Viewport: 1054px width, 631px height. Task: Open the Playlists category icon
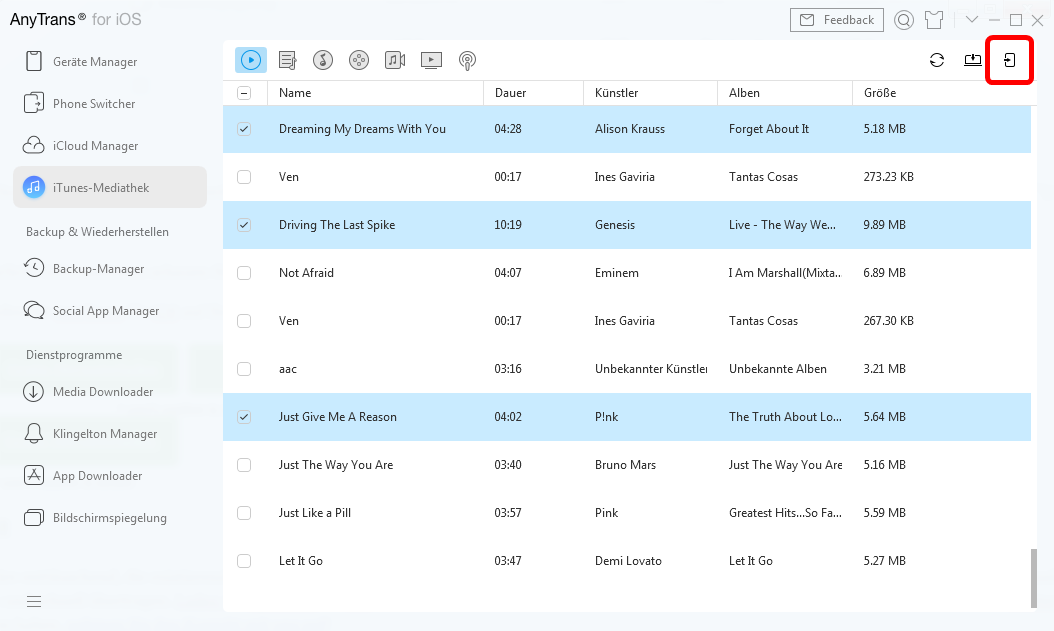pos(288,60)
